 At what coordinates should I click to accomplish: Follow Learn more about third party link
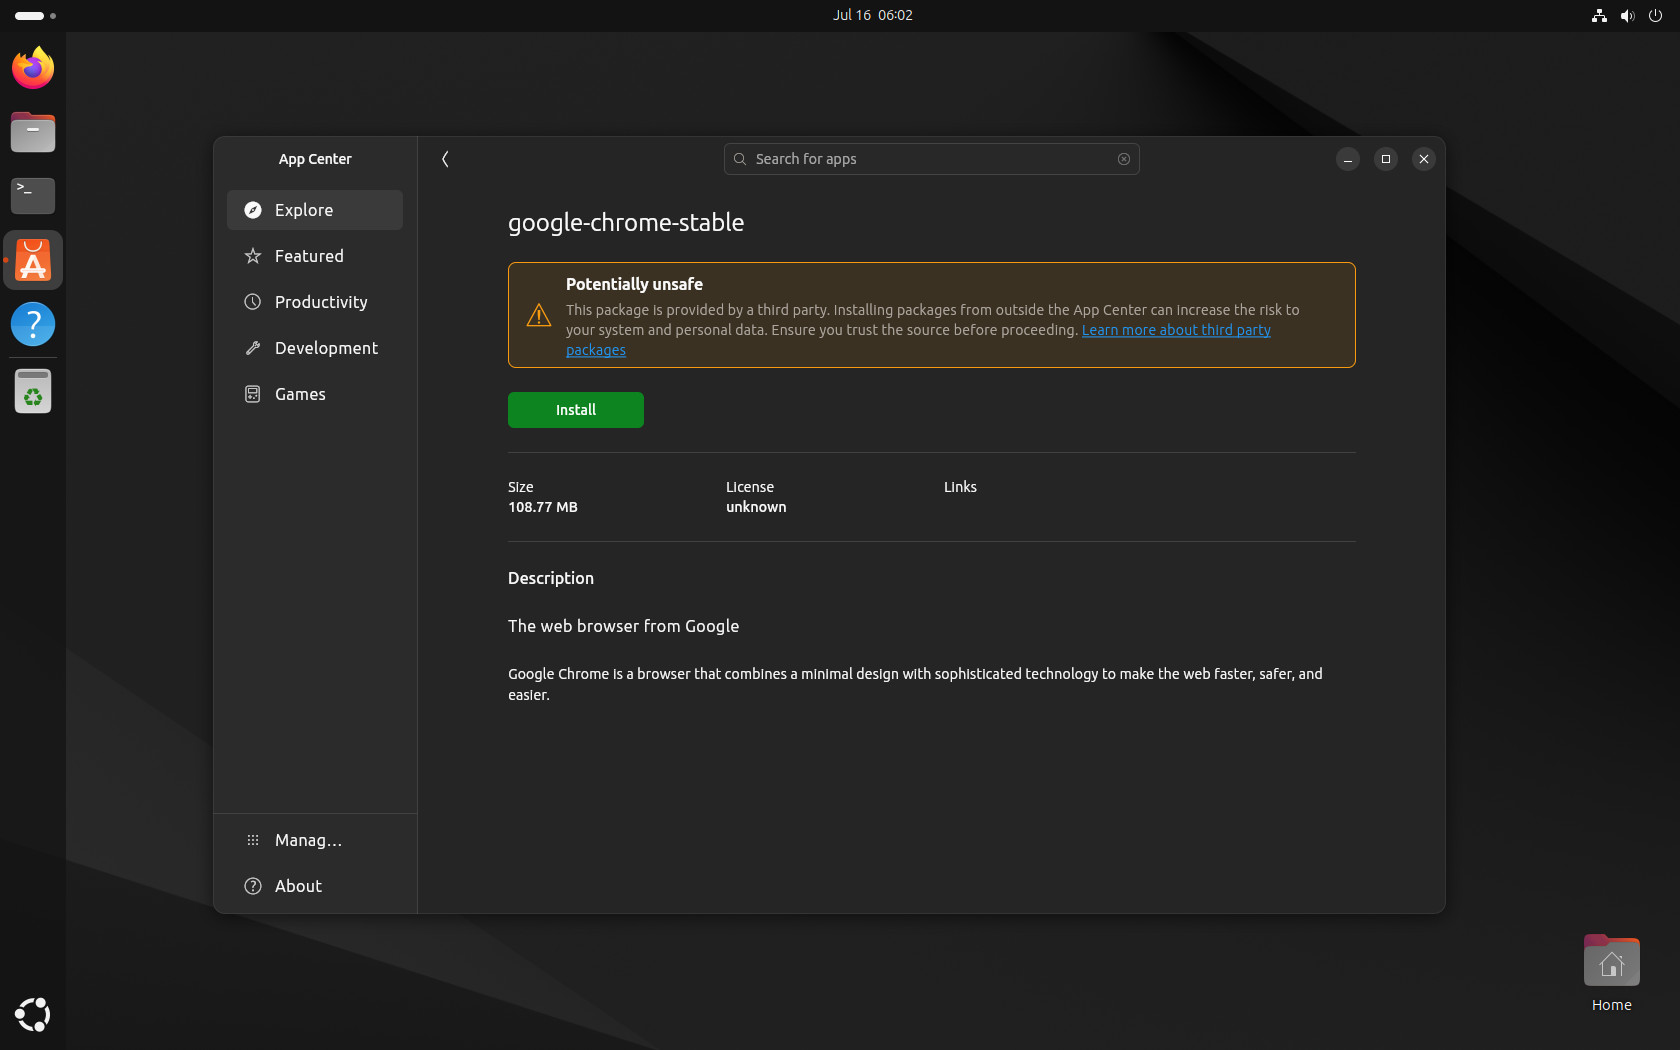click(1176, 330)
